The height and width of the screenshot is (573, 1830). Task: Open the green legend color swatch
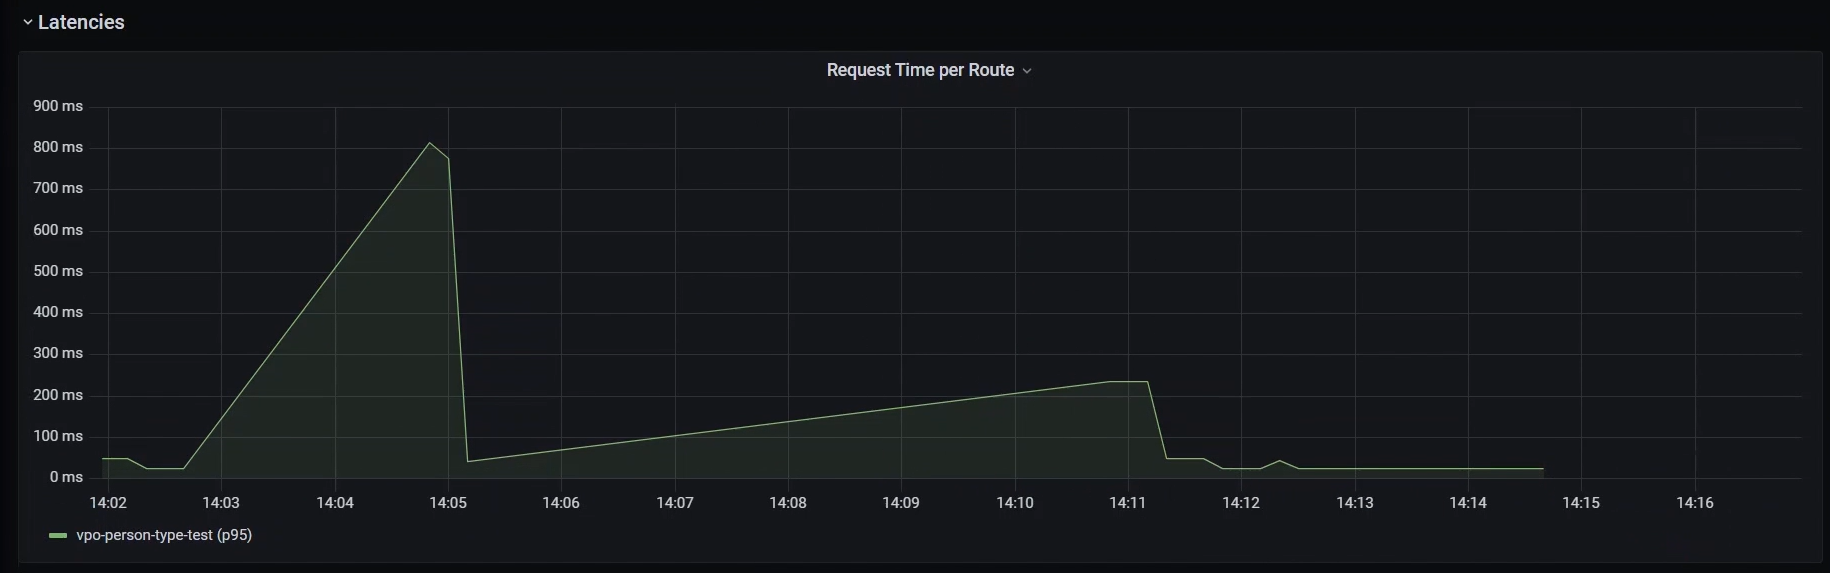click(x=58, y=536)
